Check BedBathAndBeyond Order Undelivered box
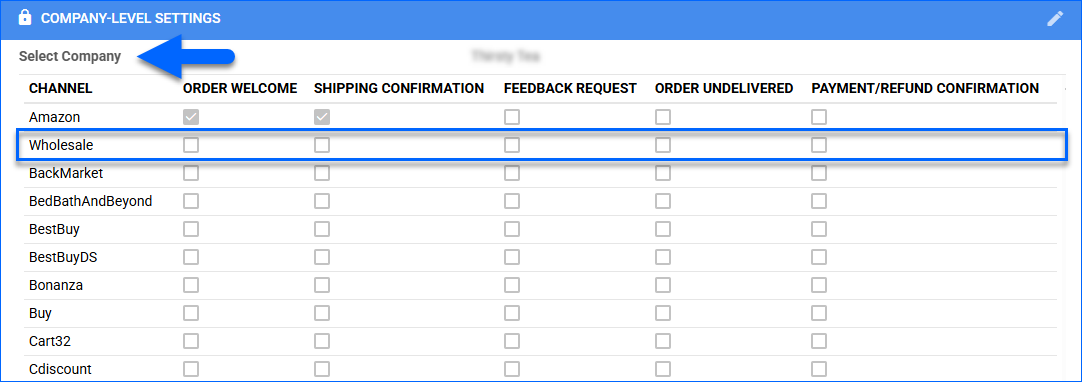This screenshot has width=1082, height=382. point(662,201)
